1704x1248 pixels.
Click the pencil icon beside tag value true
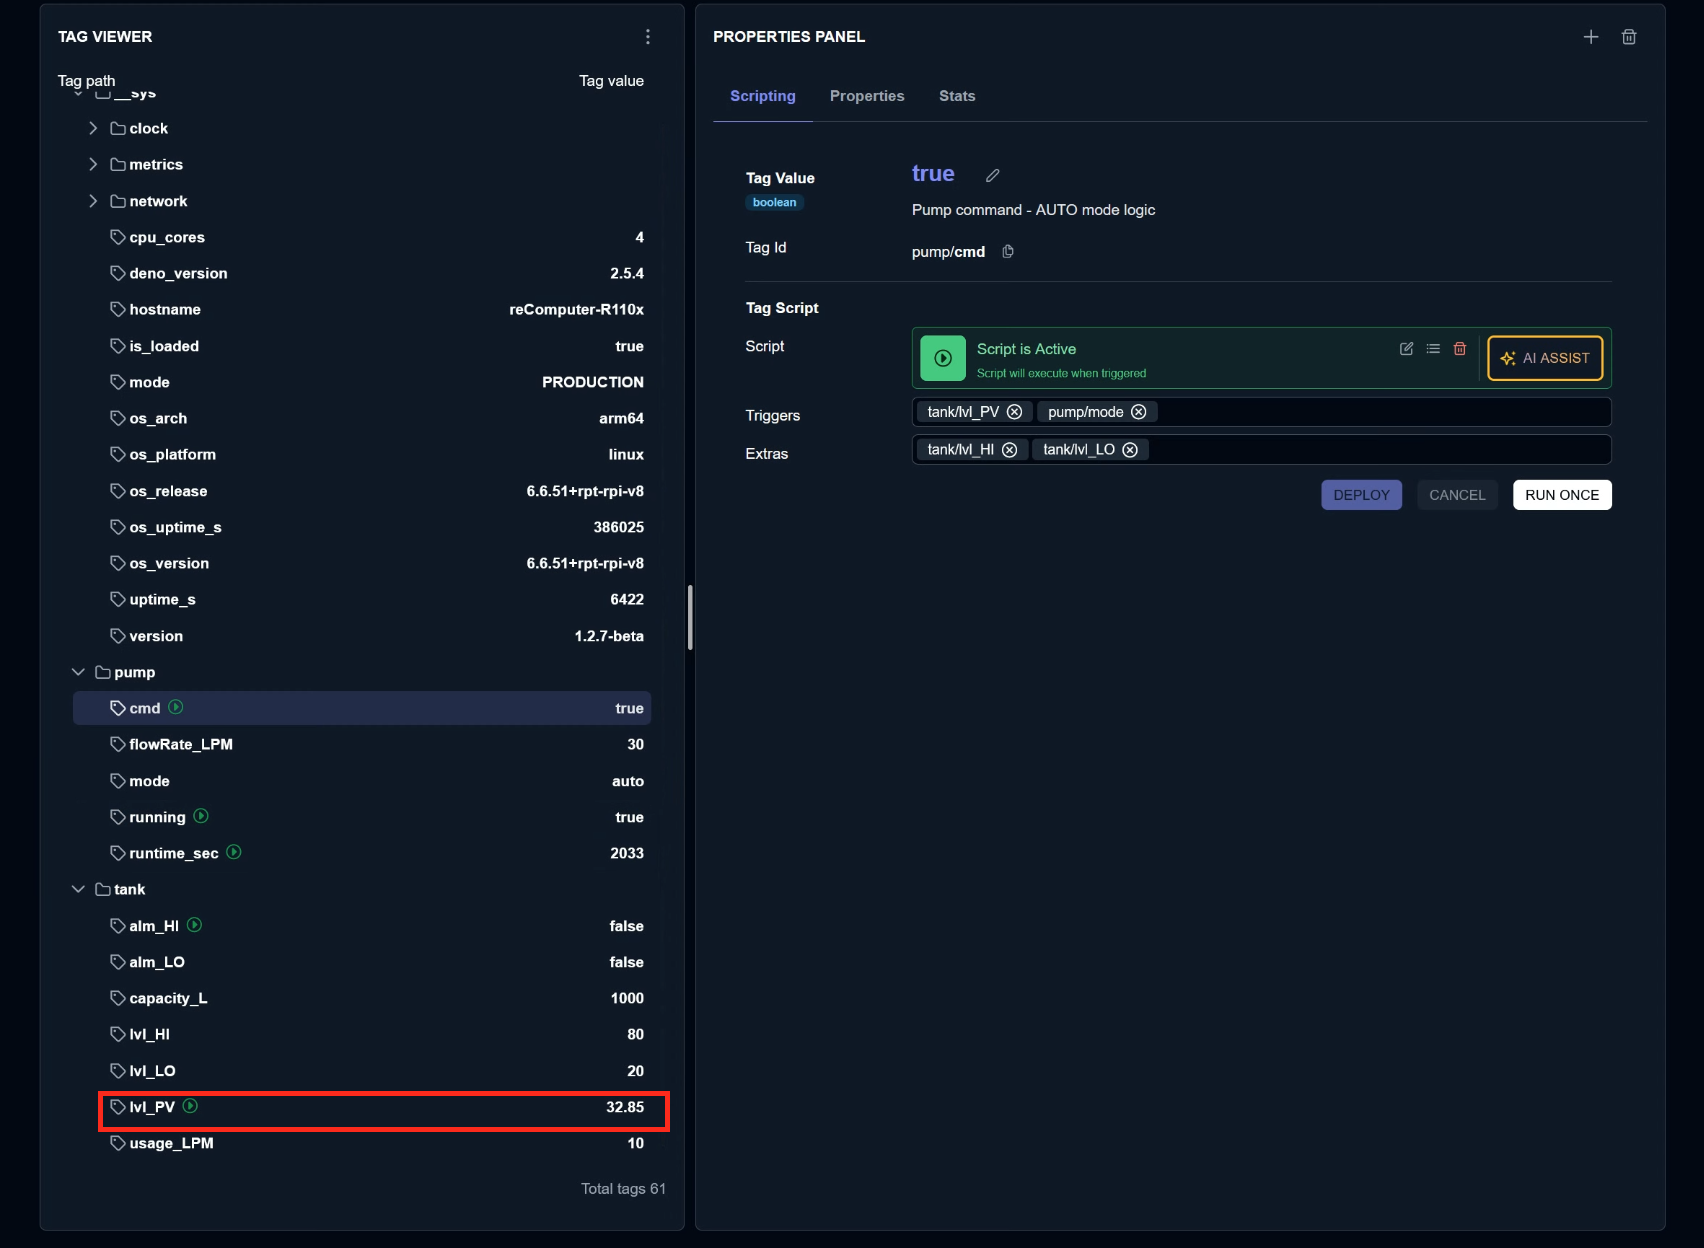point(992,175)
